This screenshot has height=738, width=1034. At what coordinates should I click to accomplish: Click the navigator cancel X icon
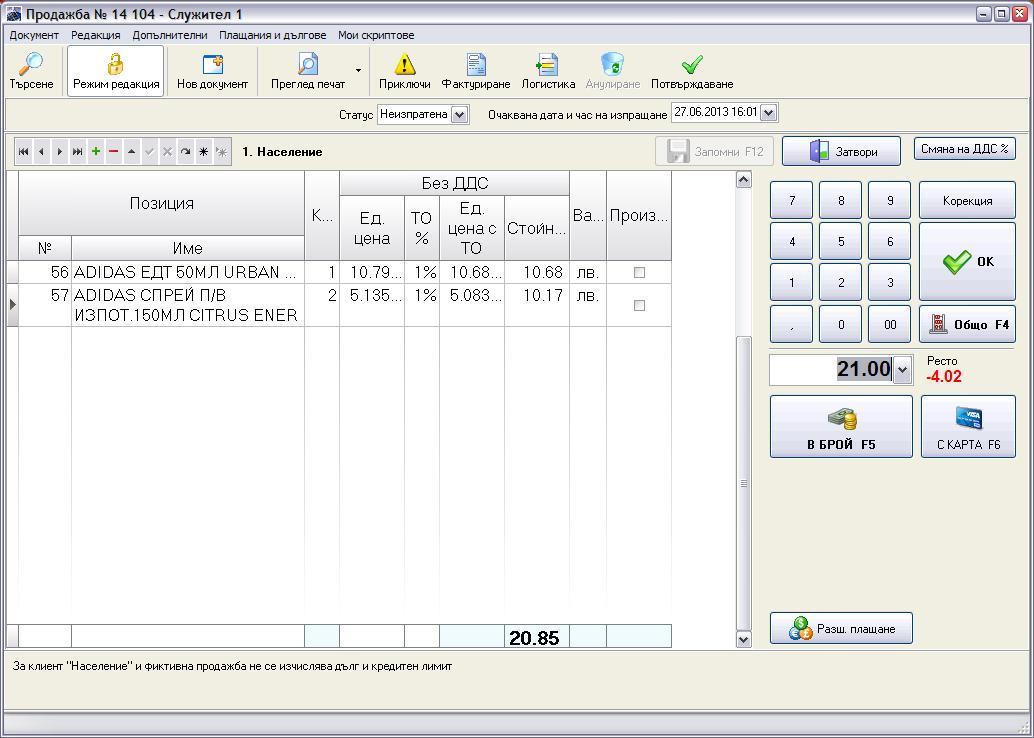(167, 152)
